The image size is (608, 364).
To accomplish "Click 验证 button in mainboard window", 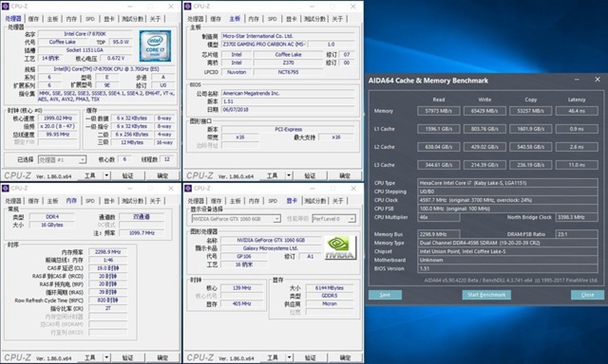I will (310, 176).
